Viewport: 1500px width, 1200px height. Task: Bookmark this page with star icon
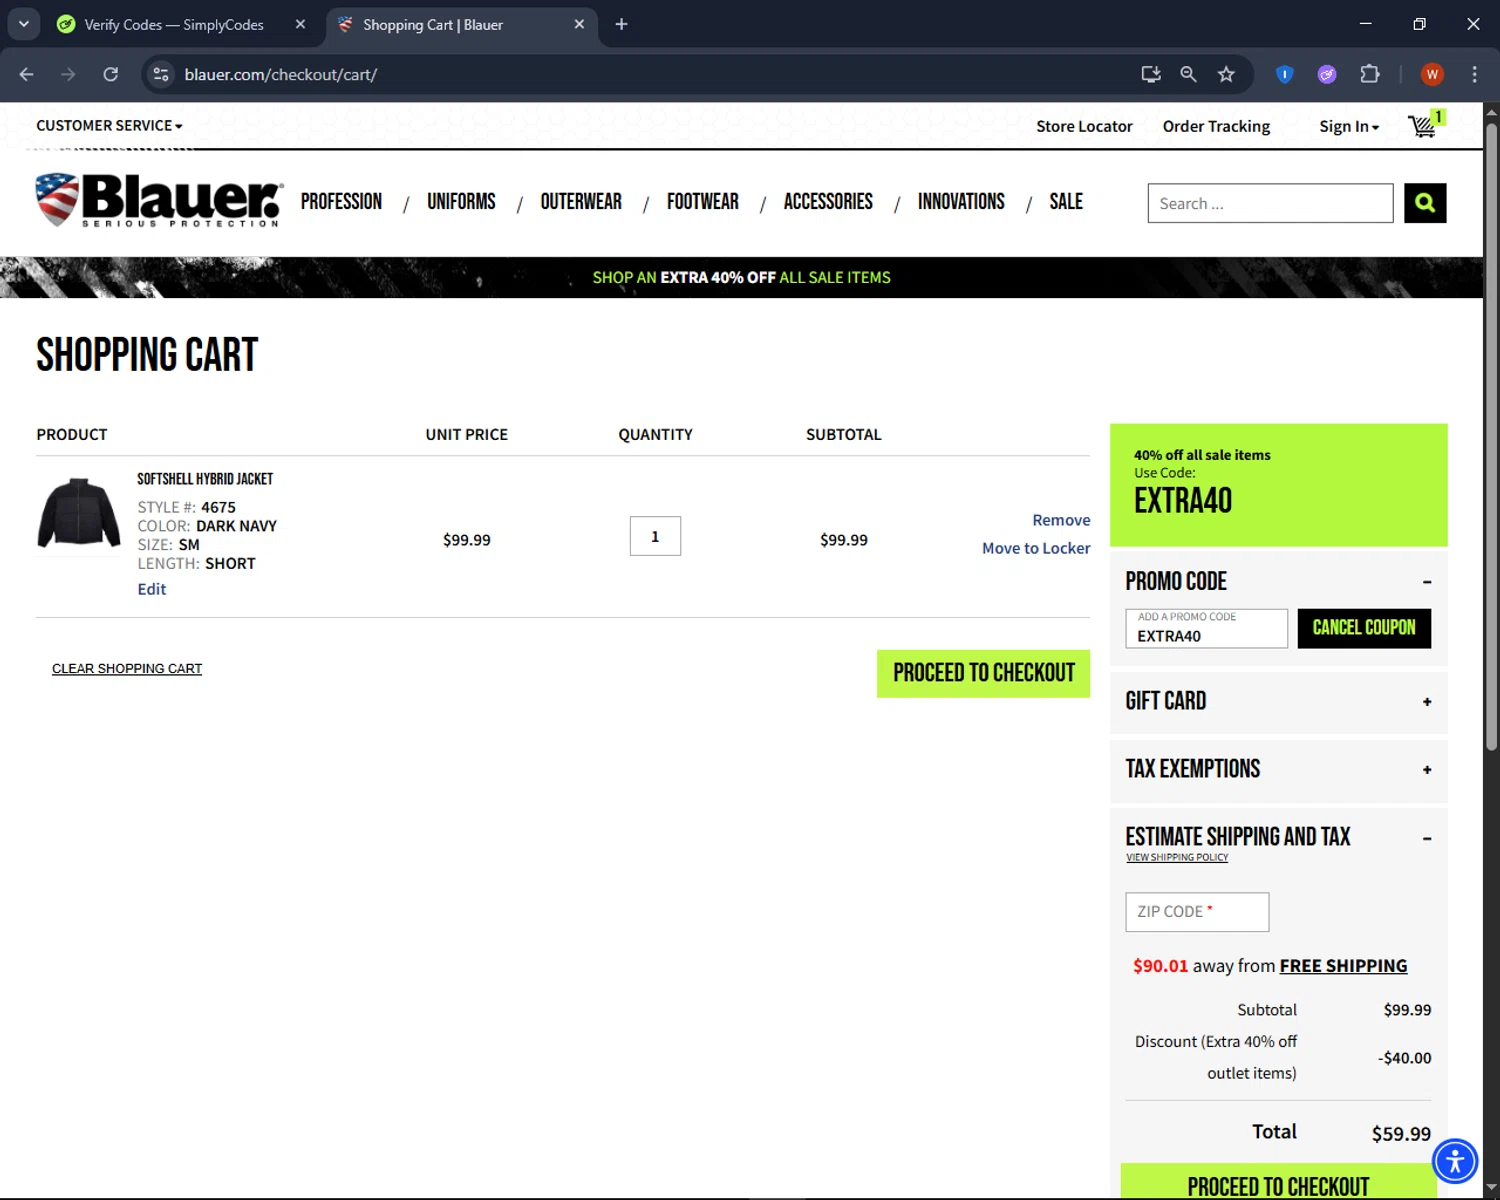(x=1226, y=74)
